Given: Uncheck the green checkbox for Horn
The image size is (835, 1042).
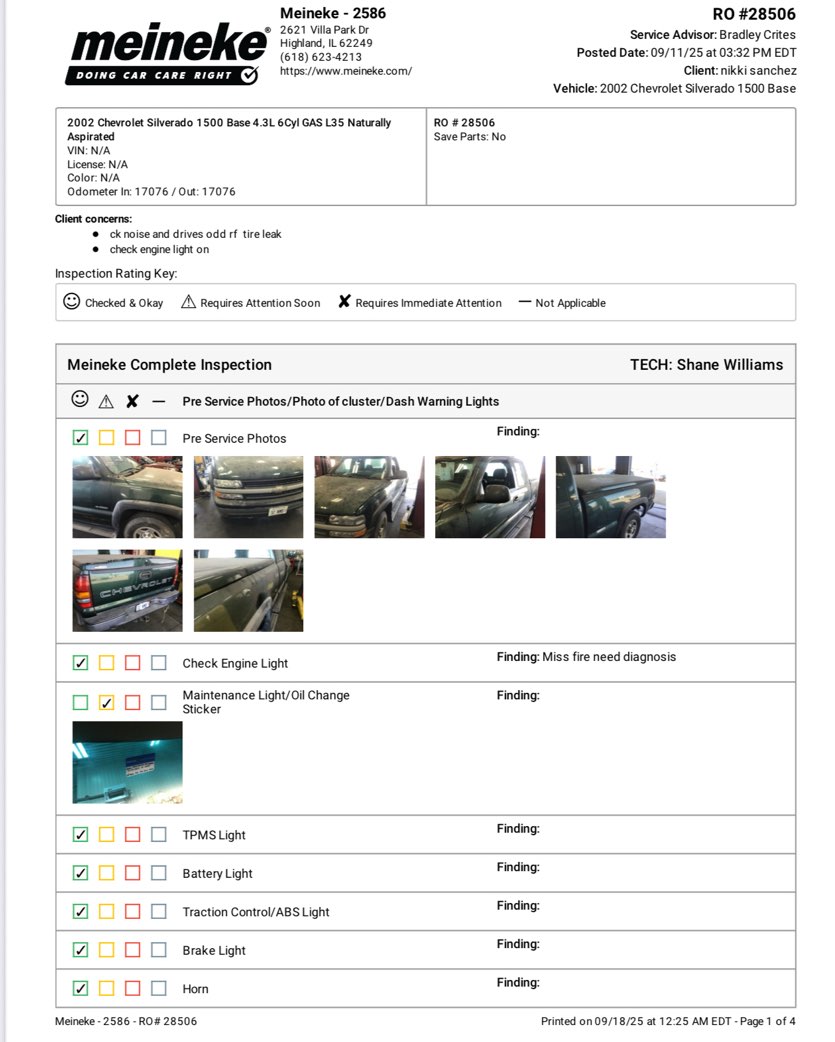Looking at the screenshot, I should [x=81, y=988].
